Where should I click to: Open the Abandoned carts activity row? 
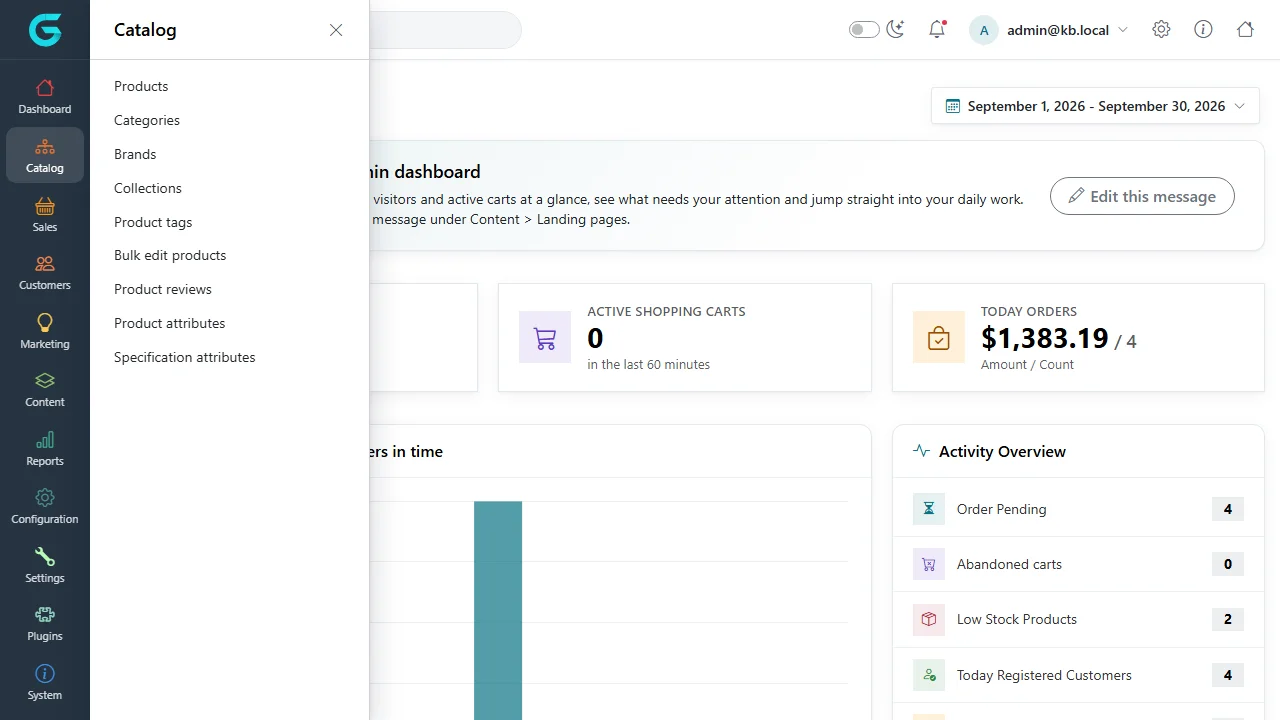[x=1078, y=564]
